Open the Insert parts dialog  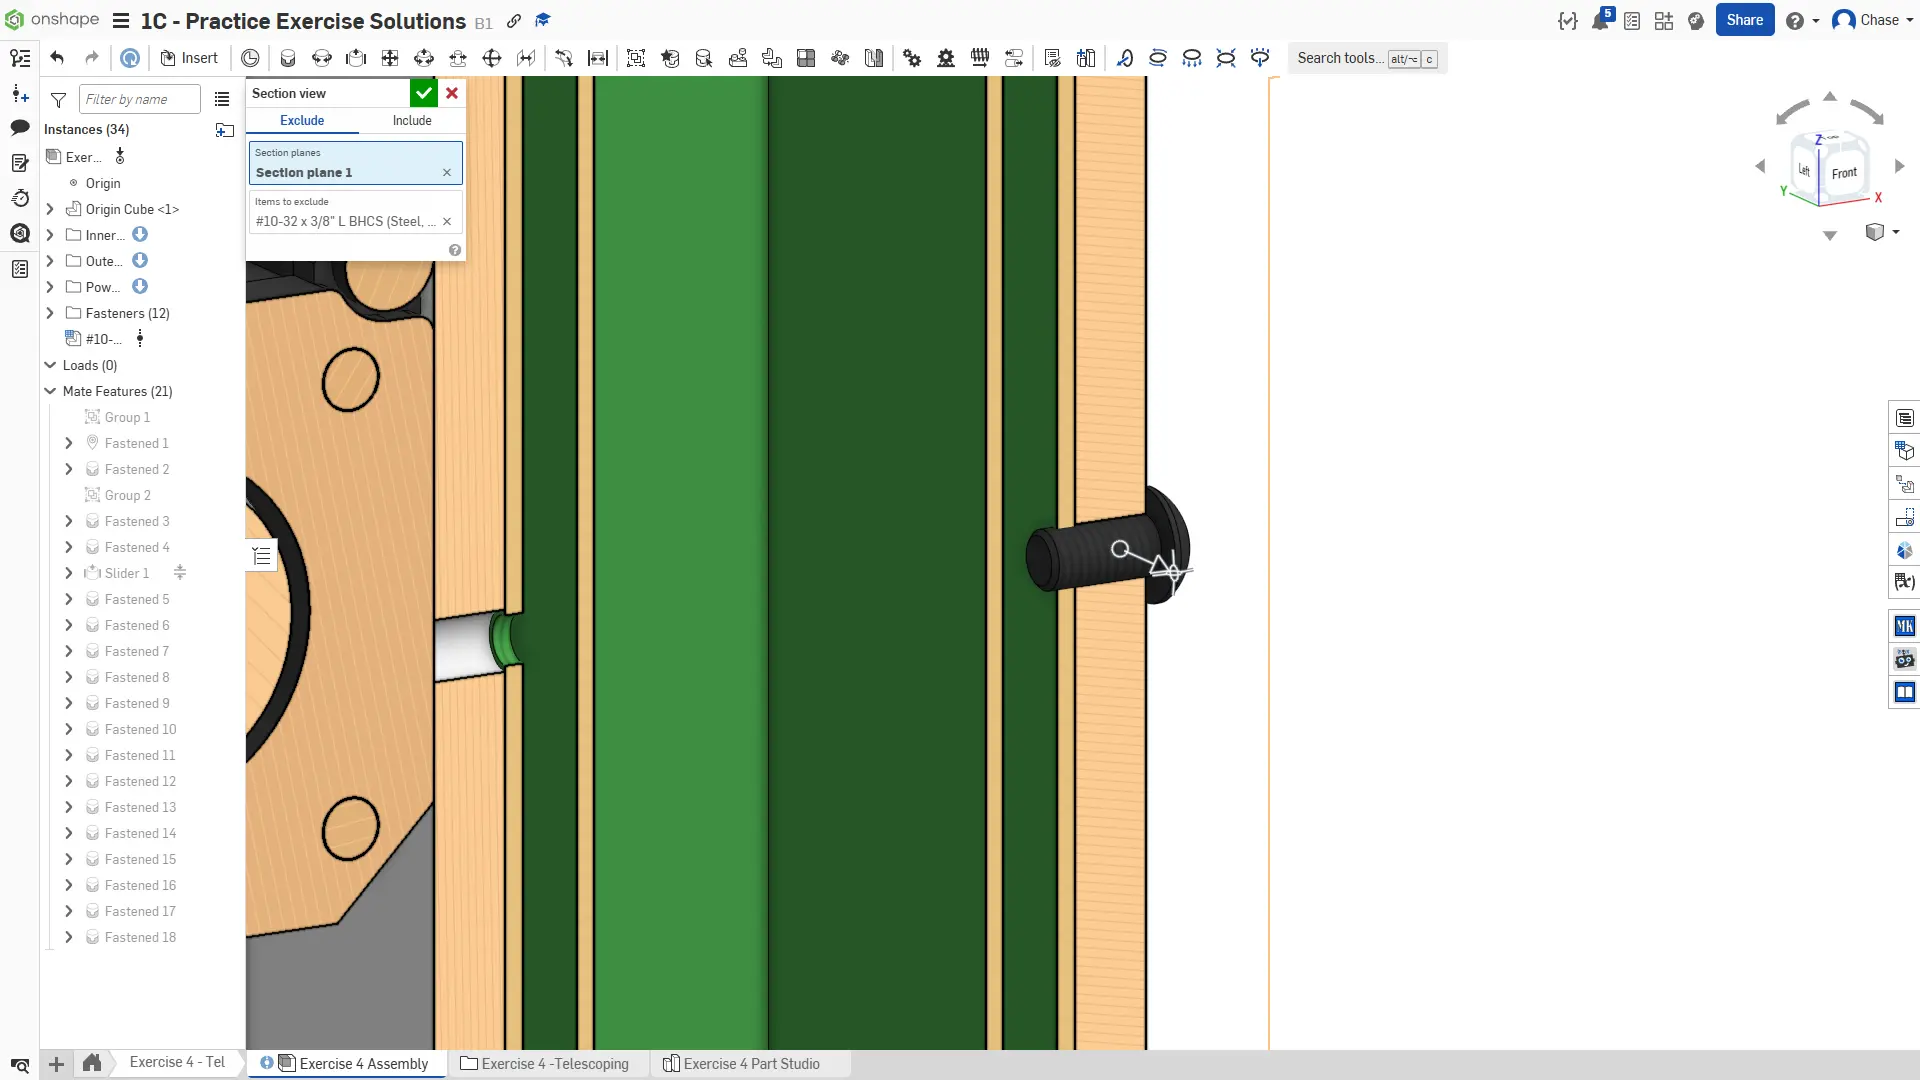point(189,58)
